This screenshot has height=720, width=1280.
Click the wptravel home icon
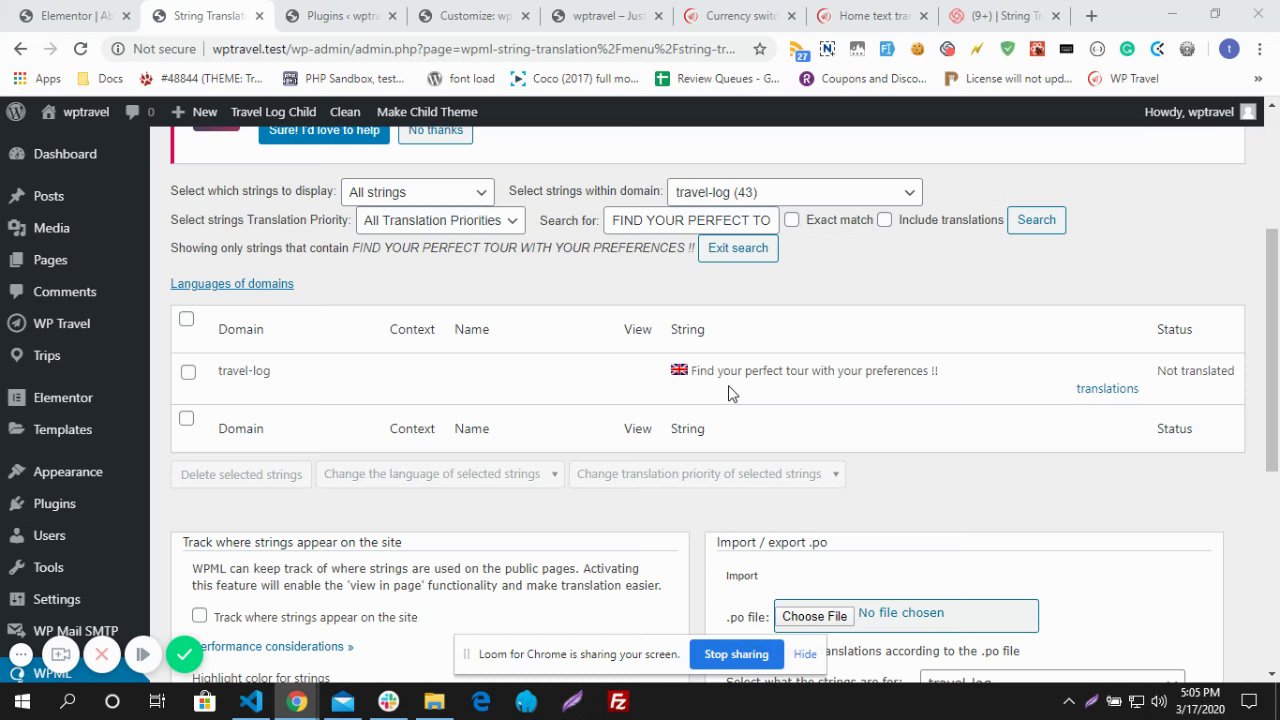click(48, 112)
